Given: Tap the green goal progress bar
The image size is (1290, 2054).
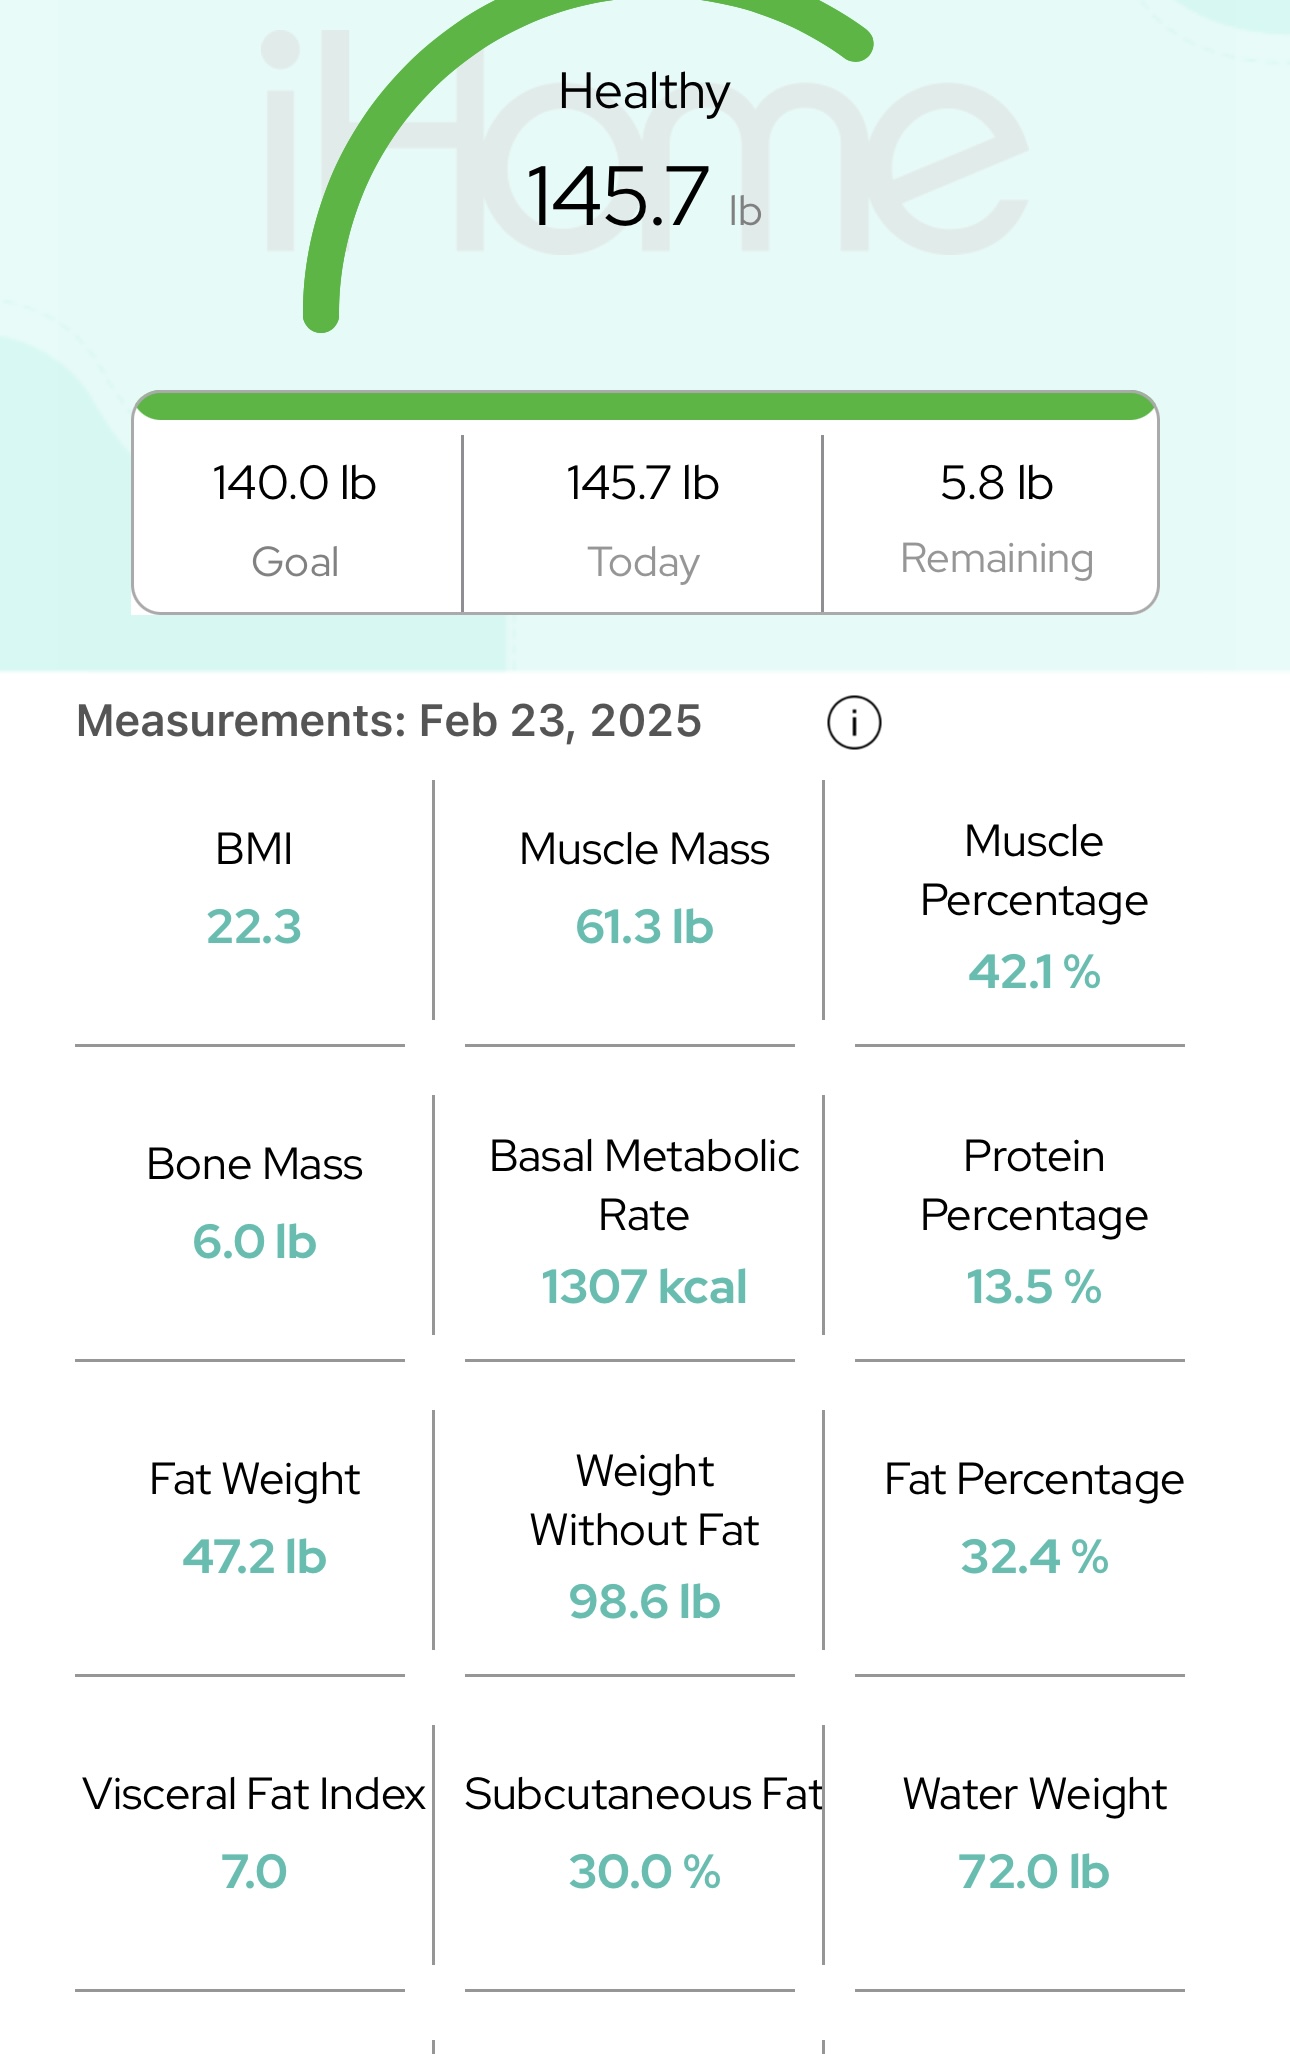Looking at the screenshot, I should (645, 406).
